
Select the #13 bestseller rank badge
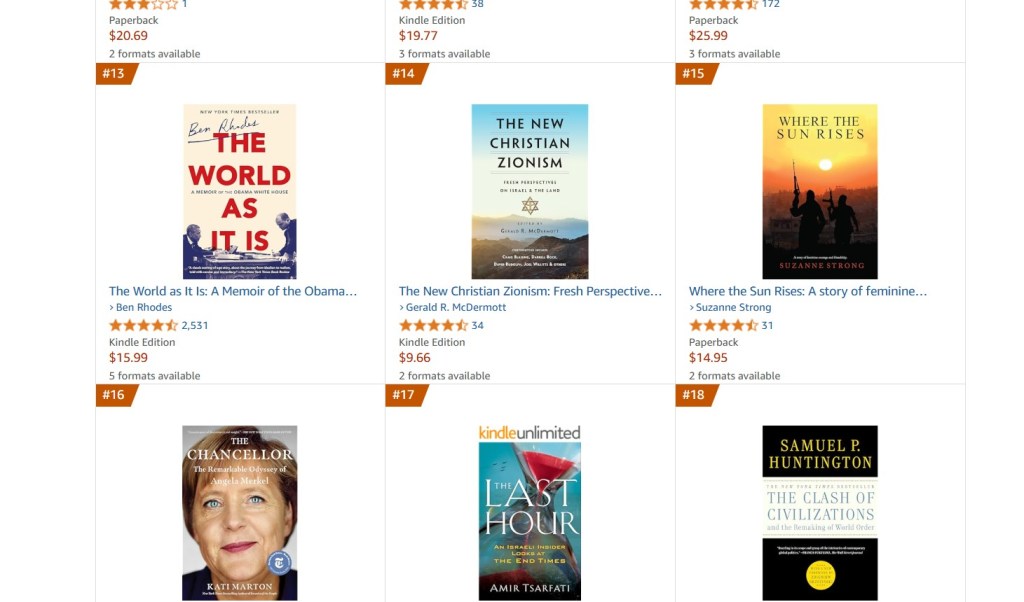click(x=113, y=73)
